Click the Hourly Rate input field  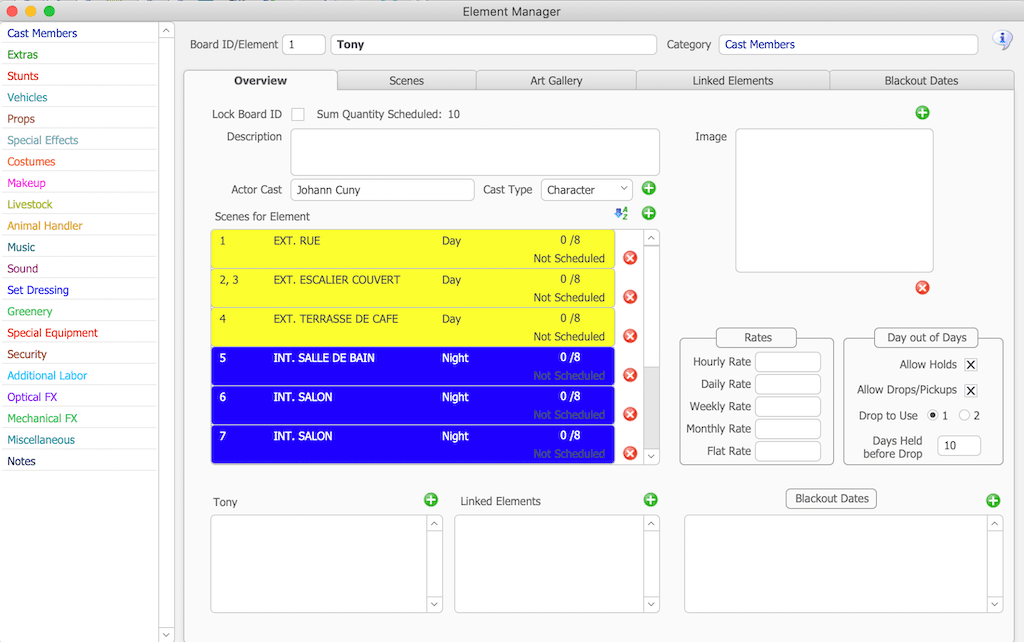click(787, 362)
